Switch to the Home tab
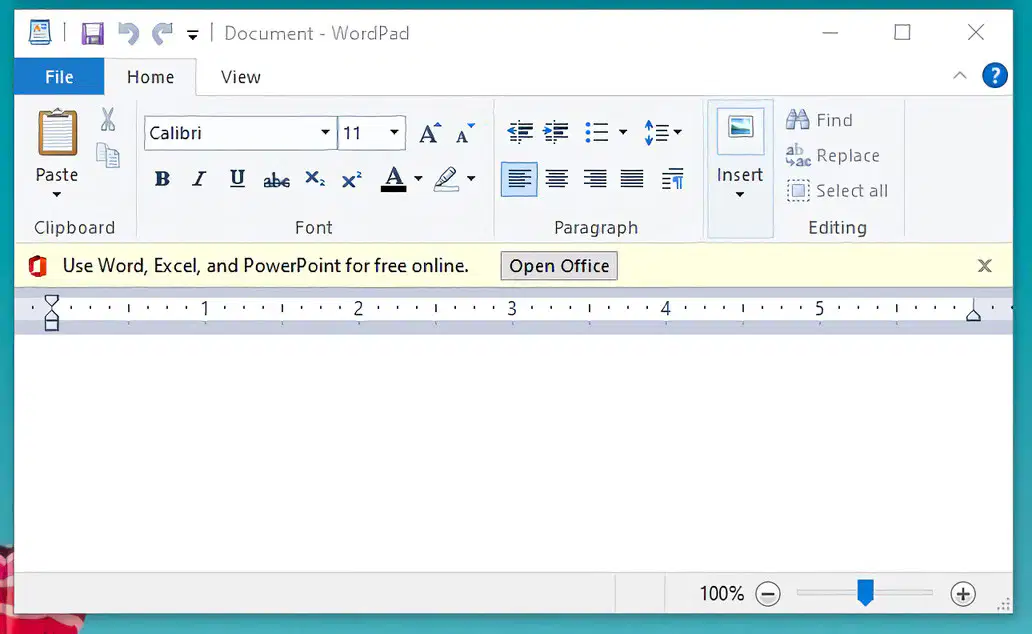The image size is (1032, 634). [150, 77]
